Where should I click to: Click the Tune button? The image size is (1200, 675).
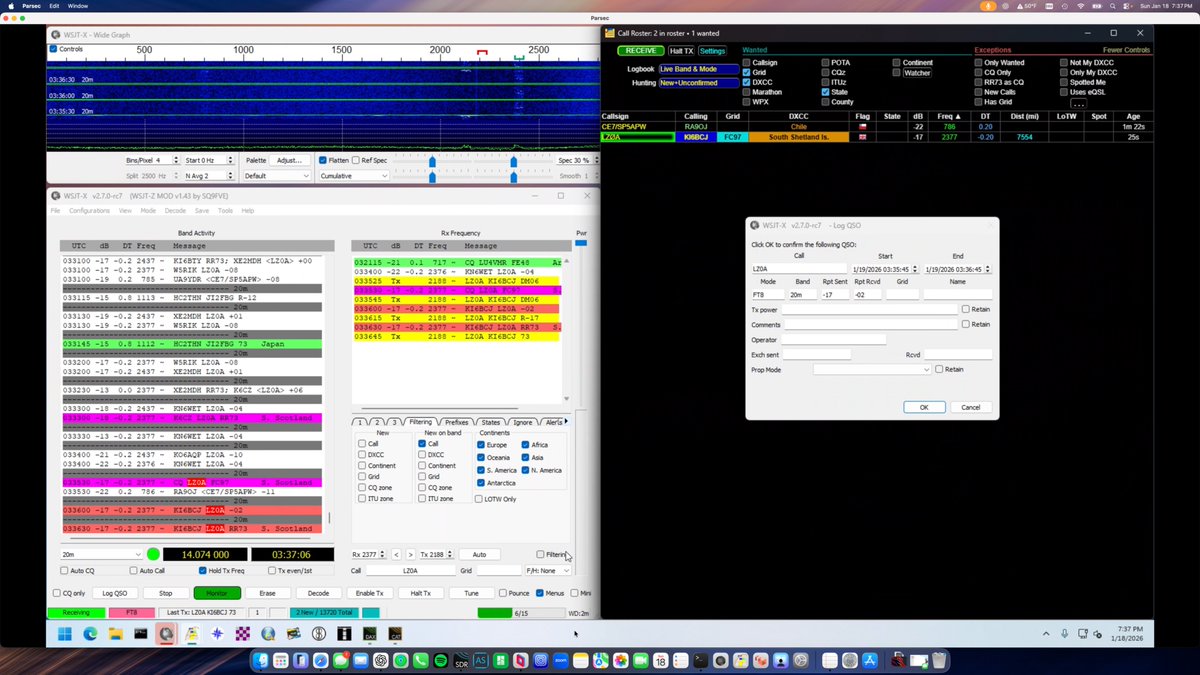(x=471, y=593)
